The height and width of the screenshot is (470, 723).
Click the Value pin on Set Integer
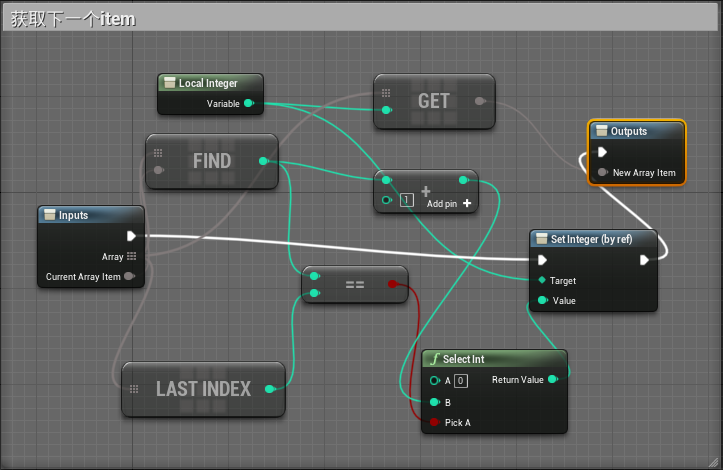click(542, 300)
